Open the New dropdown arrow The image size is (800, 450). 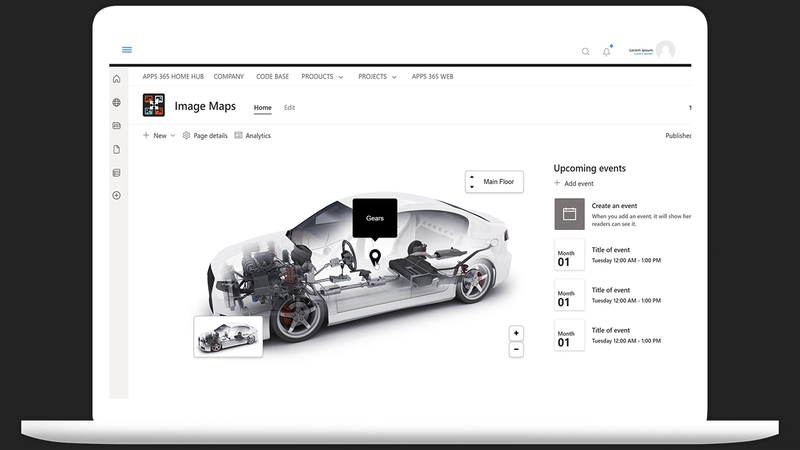pyautogui.click(x=172, y=136)
